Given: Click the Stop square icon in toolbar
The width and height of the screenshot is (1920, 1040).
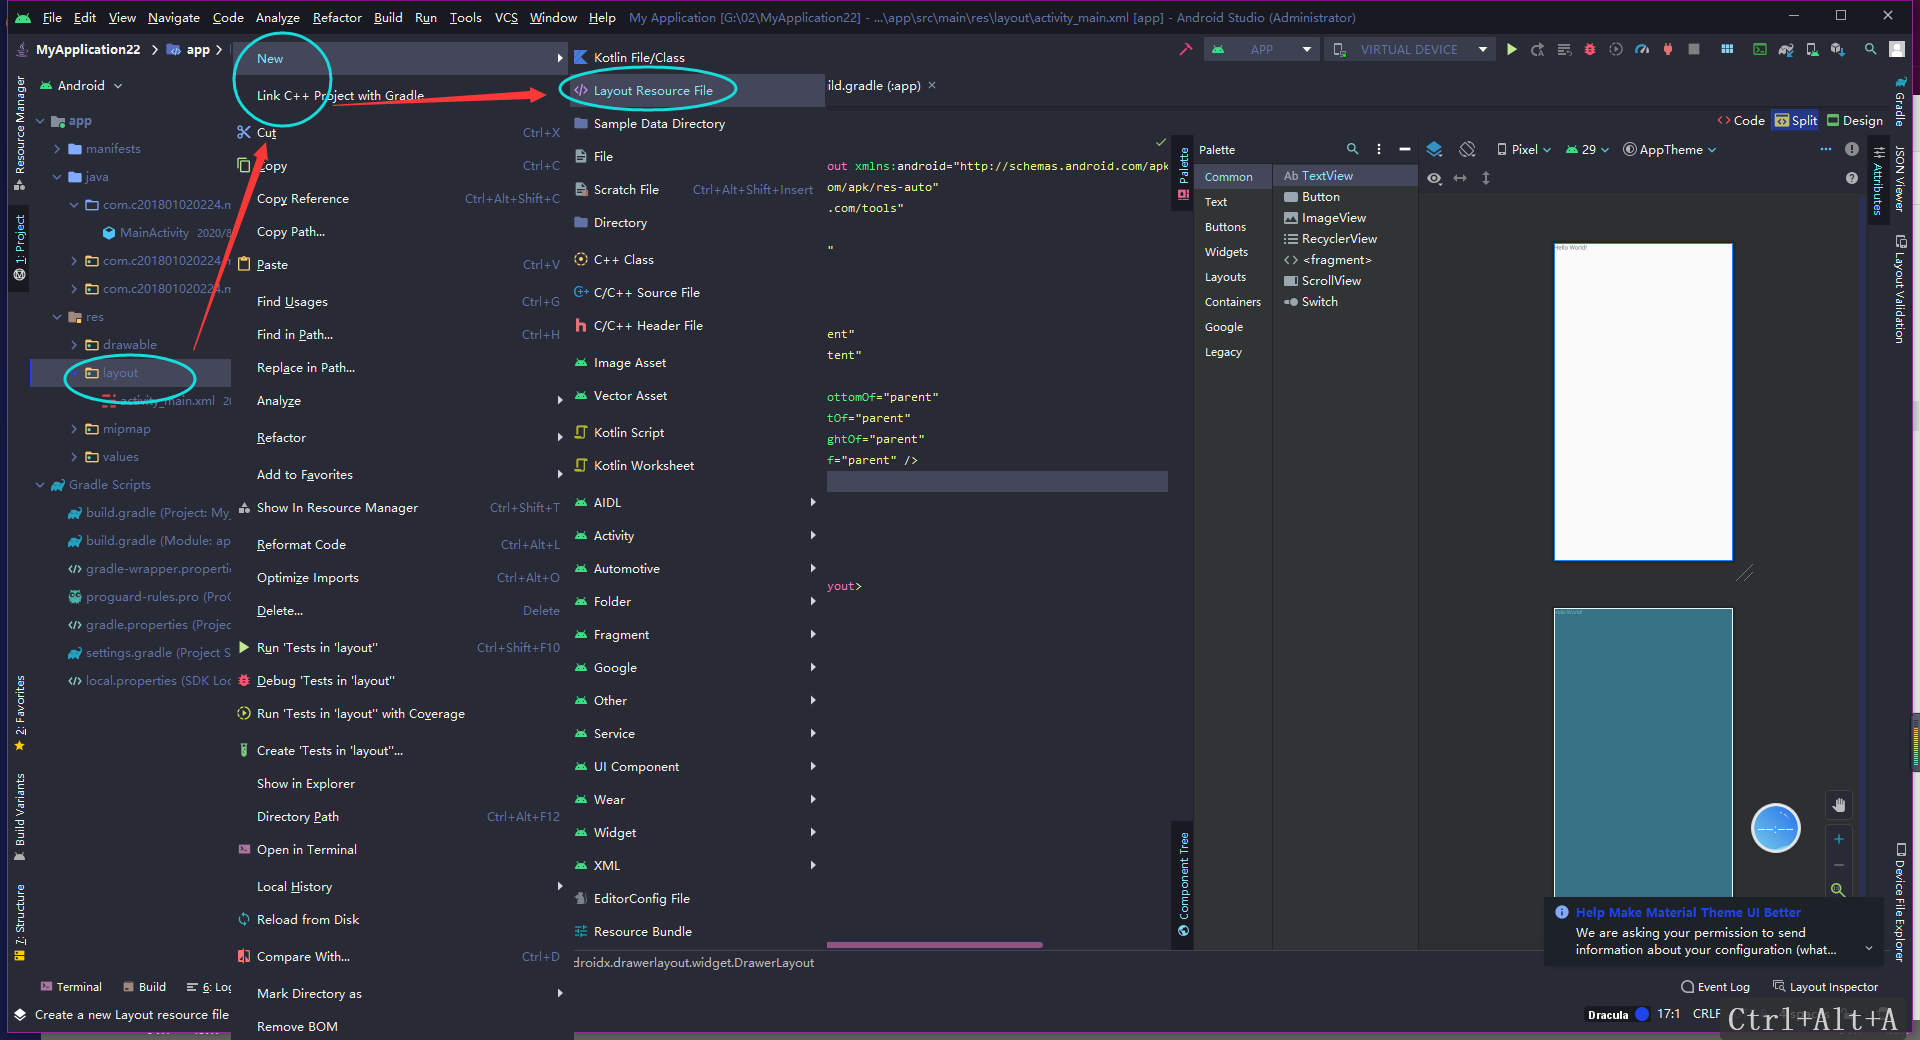Looking at the screenshot, I should pos(1694,49).
